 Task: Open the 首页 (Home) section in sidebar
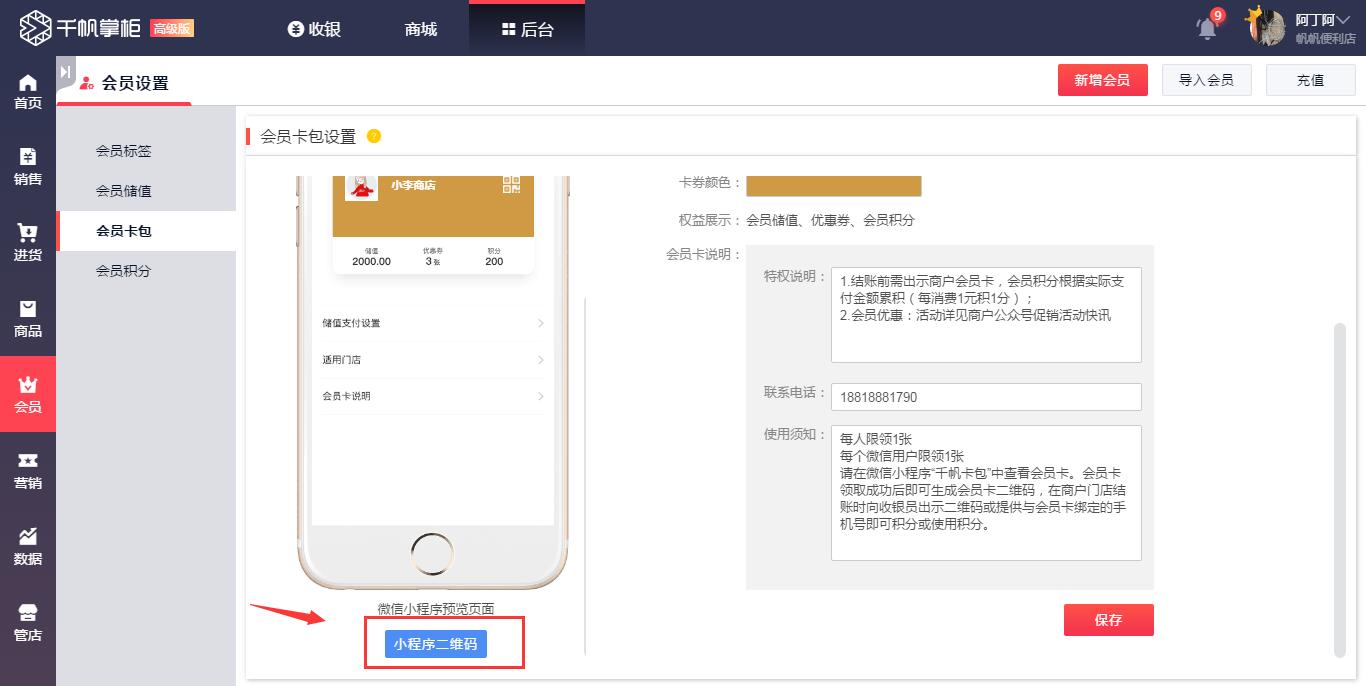point(27,90)
